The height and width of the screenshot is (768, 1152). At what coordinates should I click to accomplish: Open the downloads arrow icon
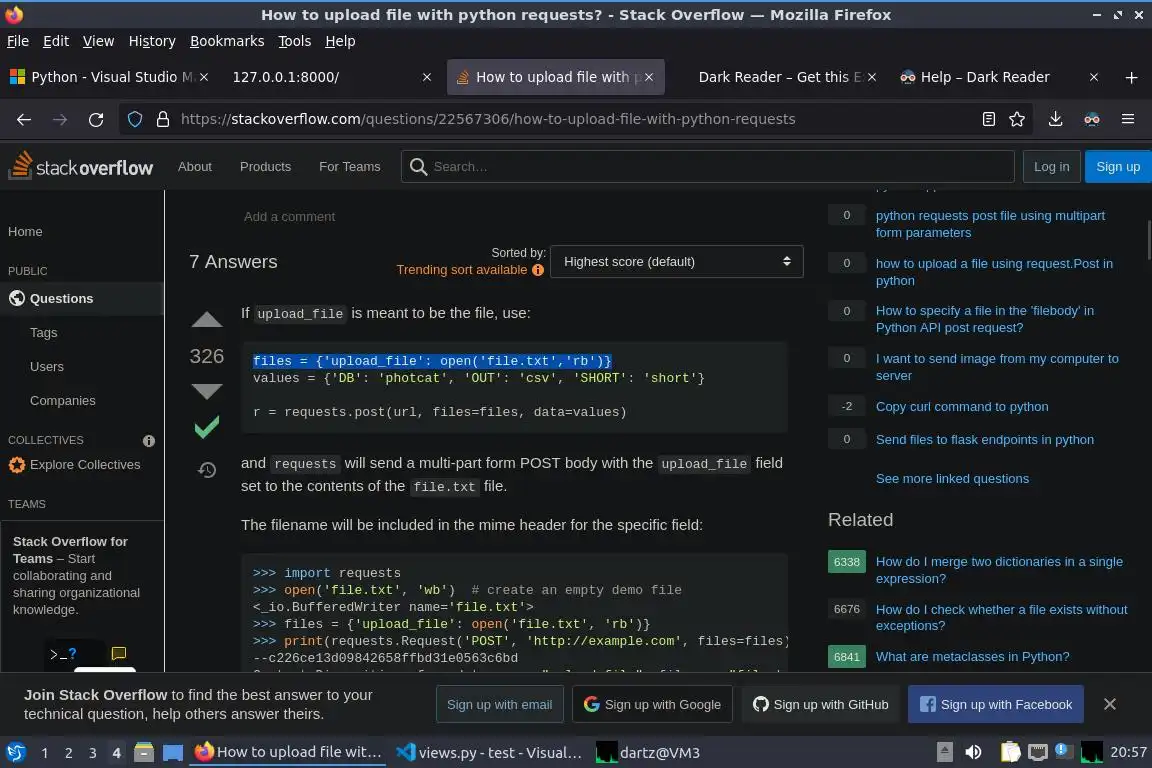[1055, 119]
